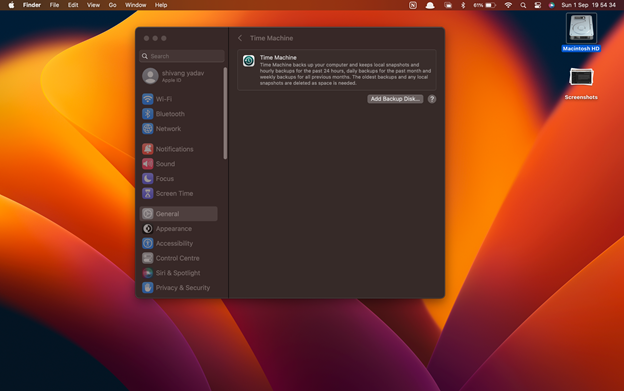The width and height of the screenshot is (624, 391).
Task: Open Control Centre from menu bar
Action: click(538, 5)
